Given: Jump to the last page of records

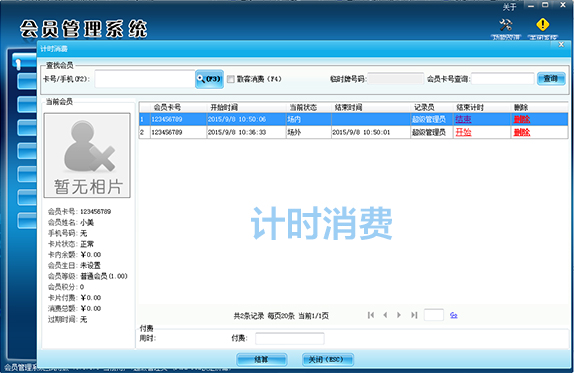Looking at the screenshot, I should 414,315.
